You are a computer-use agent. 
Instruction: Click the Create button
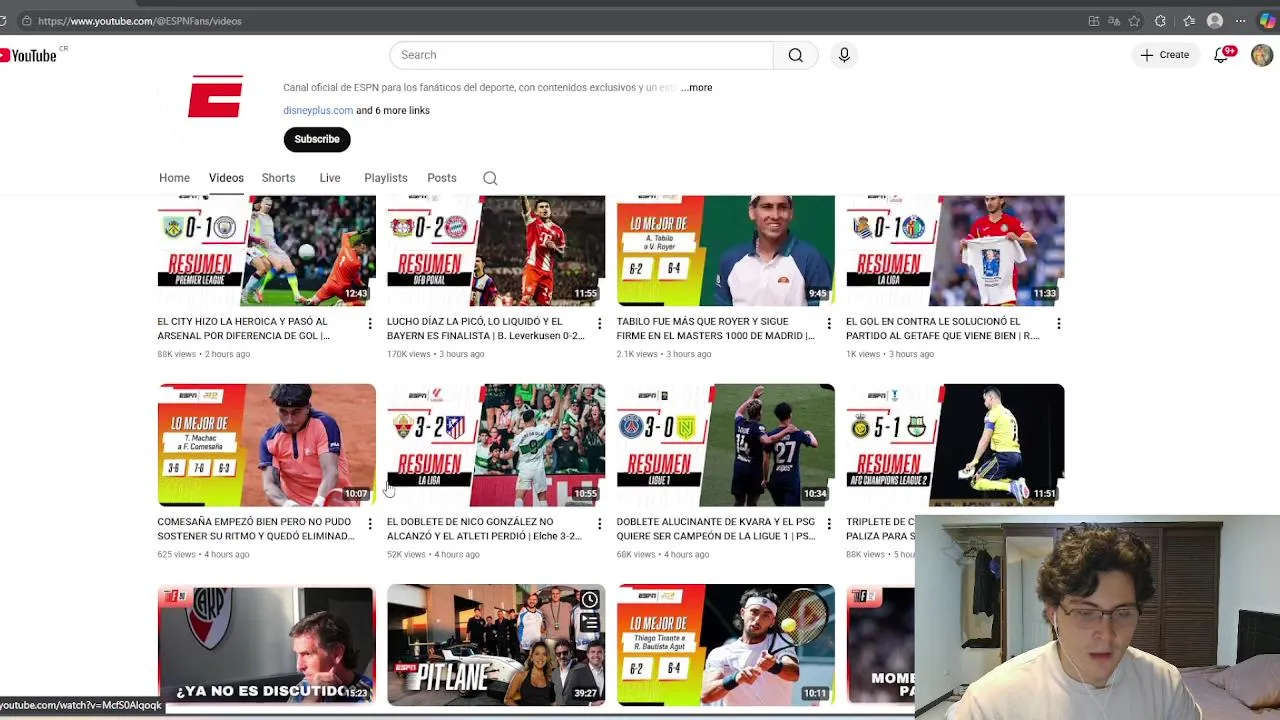[x=1165, y=55]
